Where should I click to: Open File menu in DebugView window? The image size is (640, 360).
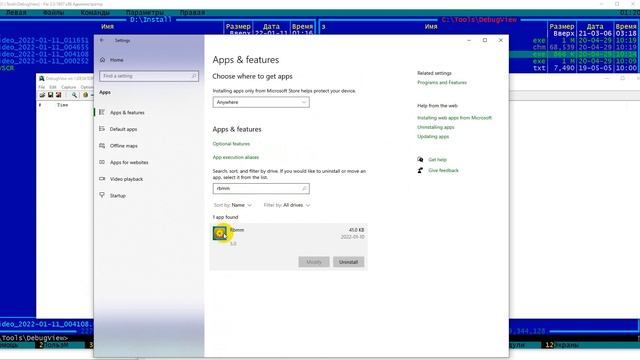pyautogui.click(x=41, y=87)
